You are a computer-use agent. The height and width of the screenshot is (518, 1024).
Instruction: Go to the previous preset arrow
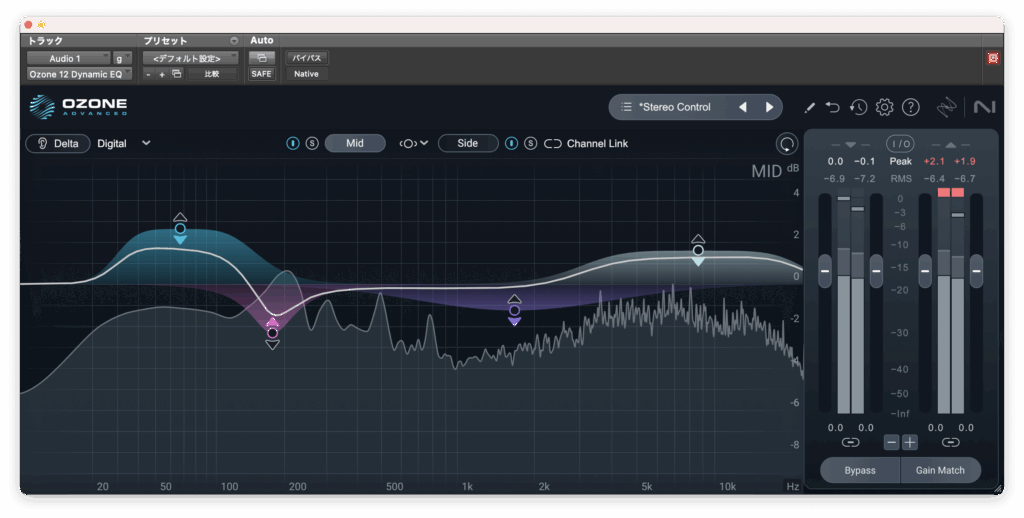pyautogui.click(x=742, y=107)
